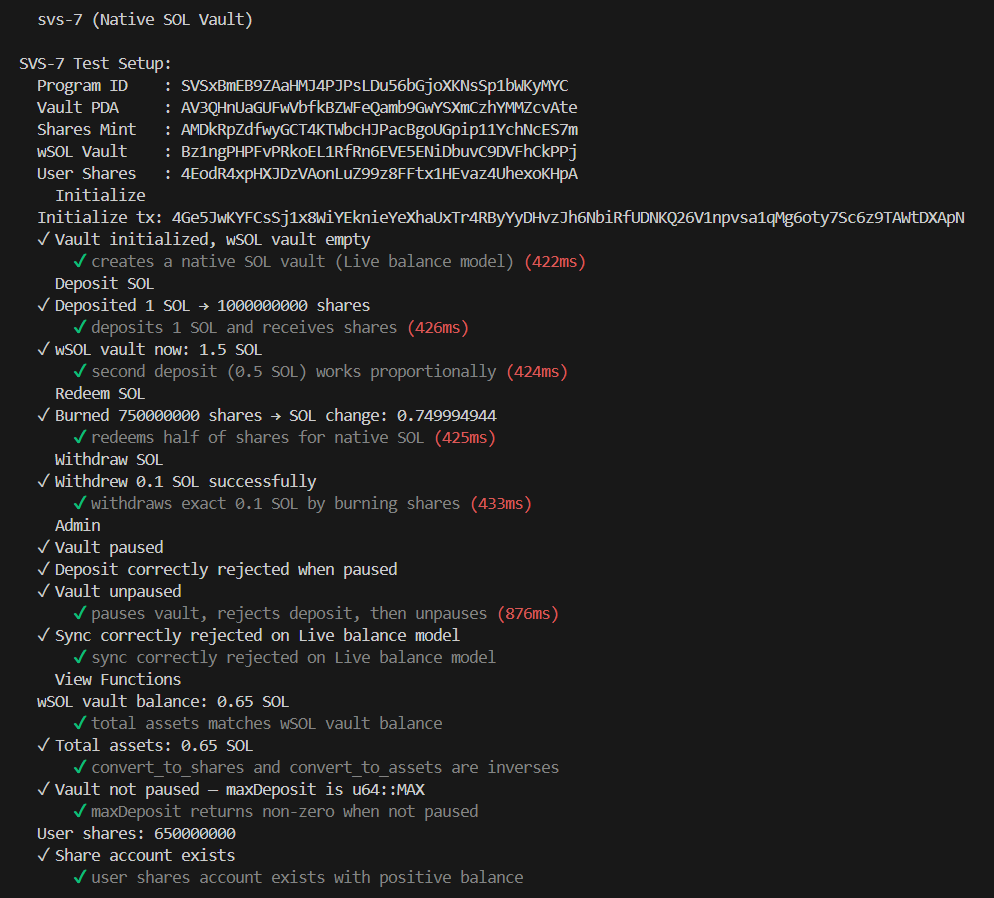Viewport: 994px width, 898px height.
Task: Click the 'Deposit SOL' section heading
Action: click(105, 283)
